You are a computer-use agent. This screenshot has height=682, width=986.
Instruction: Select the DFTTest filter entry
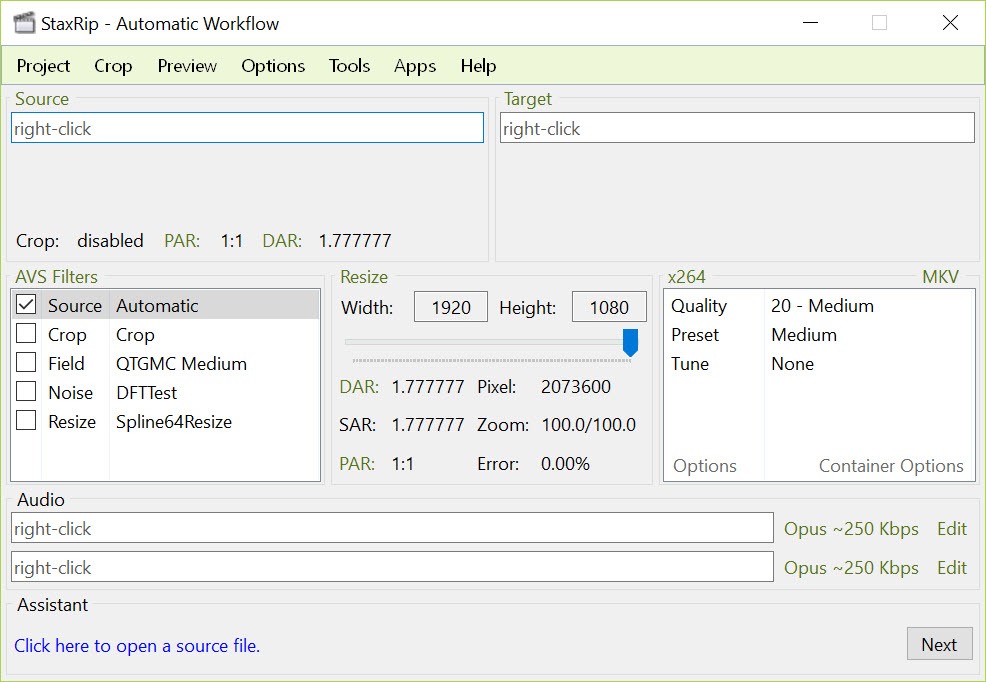coord(147,393)
